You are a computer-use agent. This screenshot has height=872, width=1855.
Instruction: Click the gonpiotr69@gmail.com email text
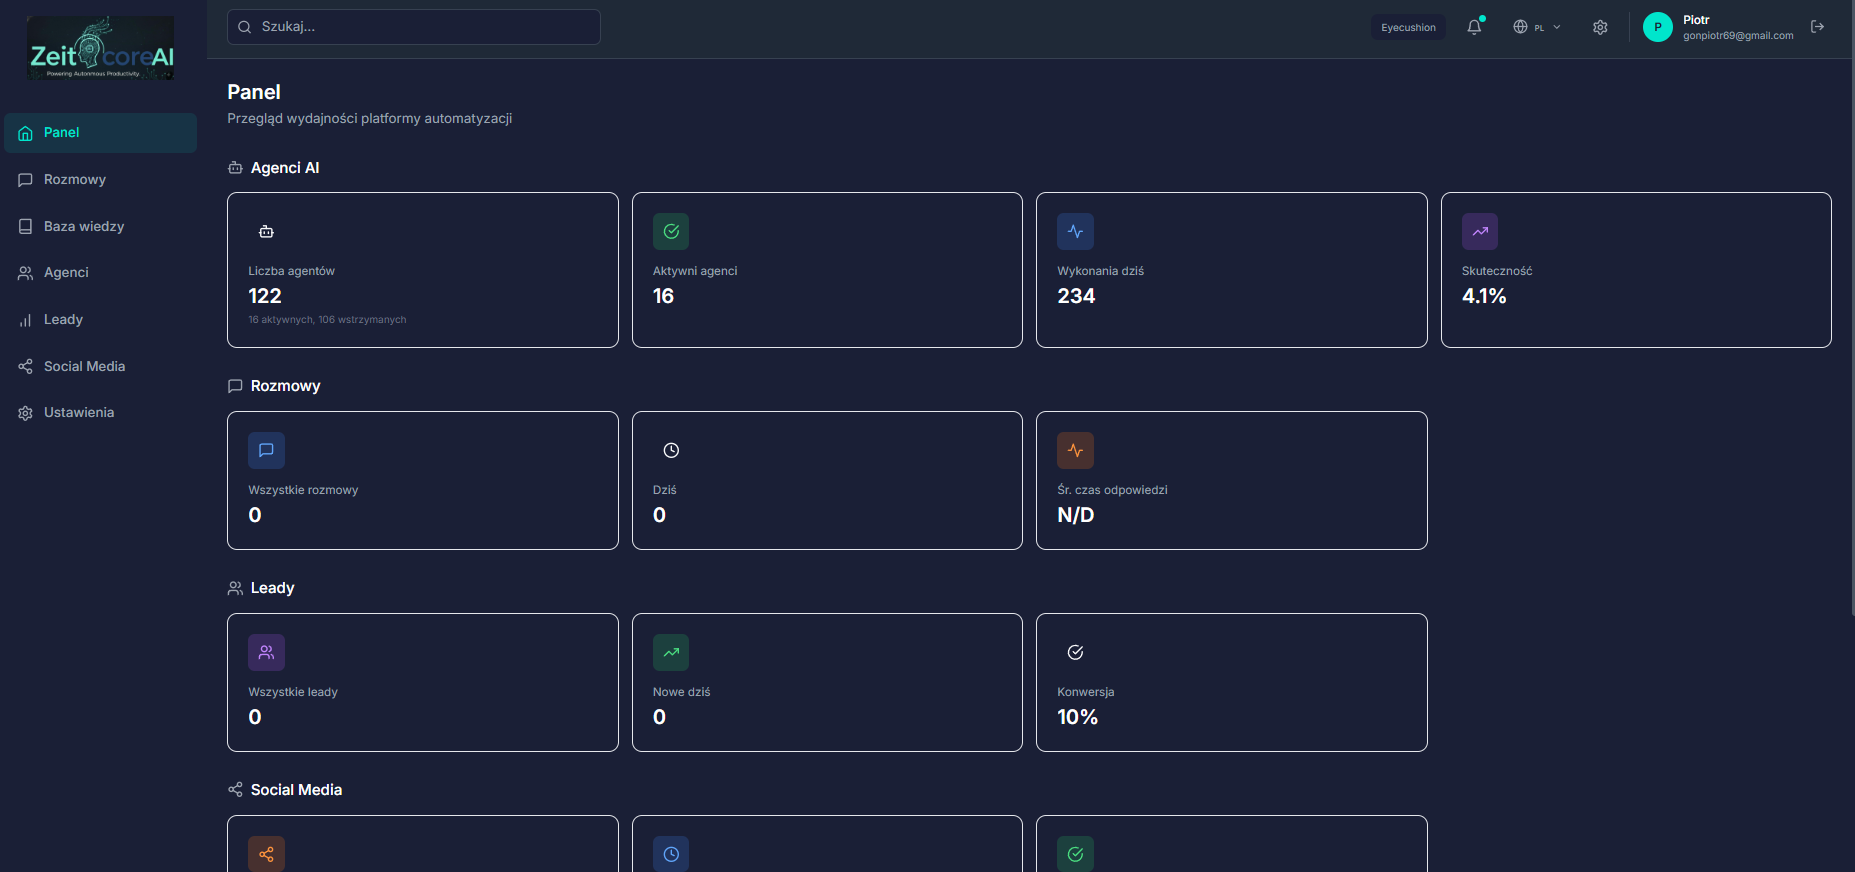(x=1738, y=36)
